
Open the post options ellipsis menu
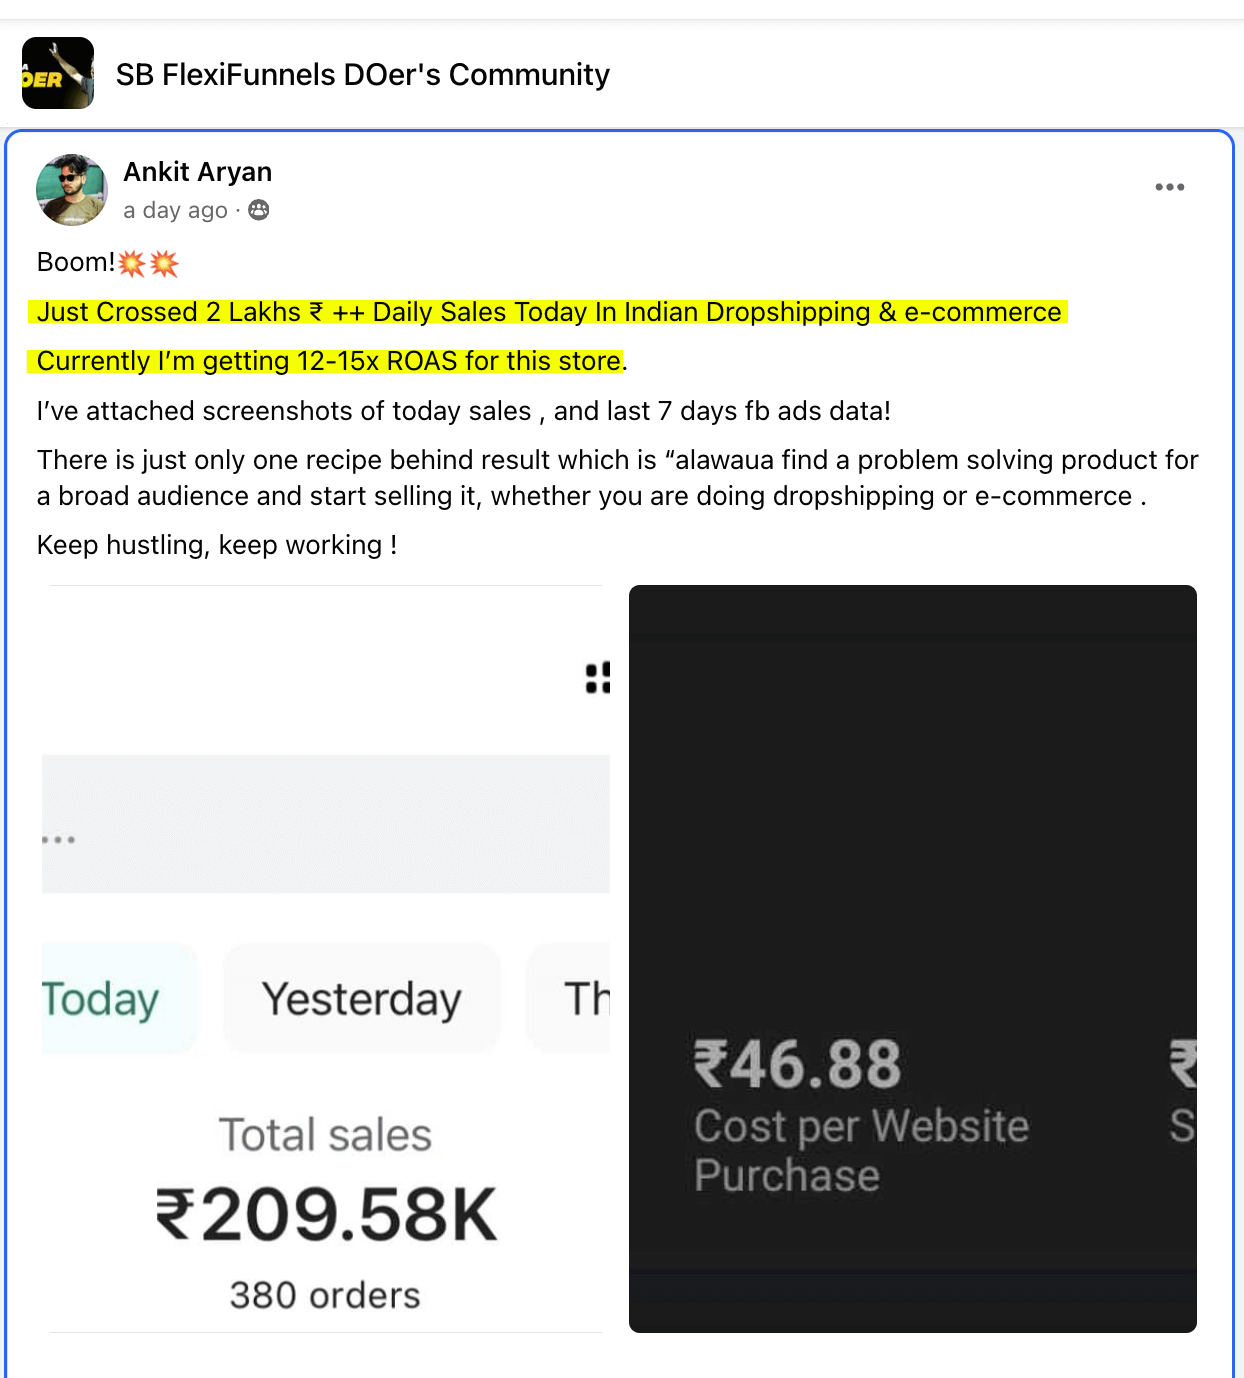(x=1170, y=187)
